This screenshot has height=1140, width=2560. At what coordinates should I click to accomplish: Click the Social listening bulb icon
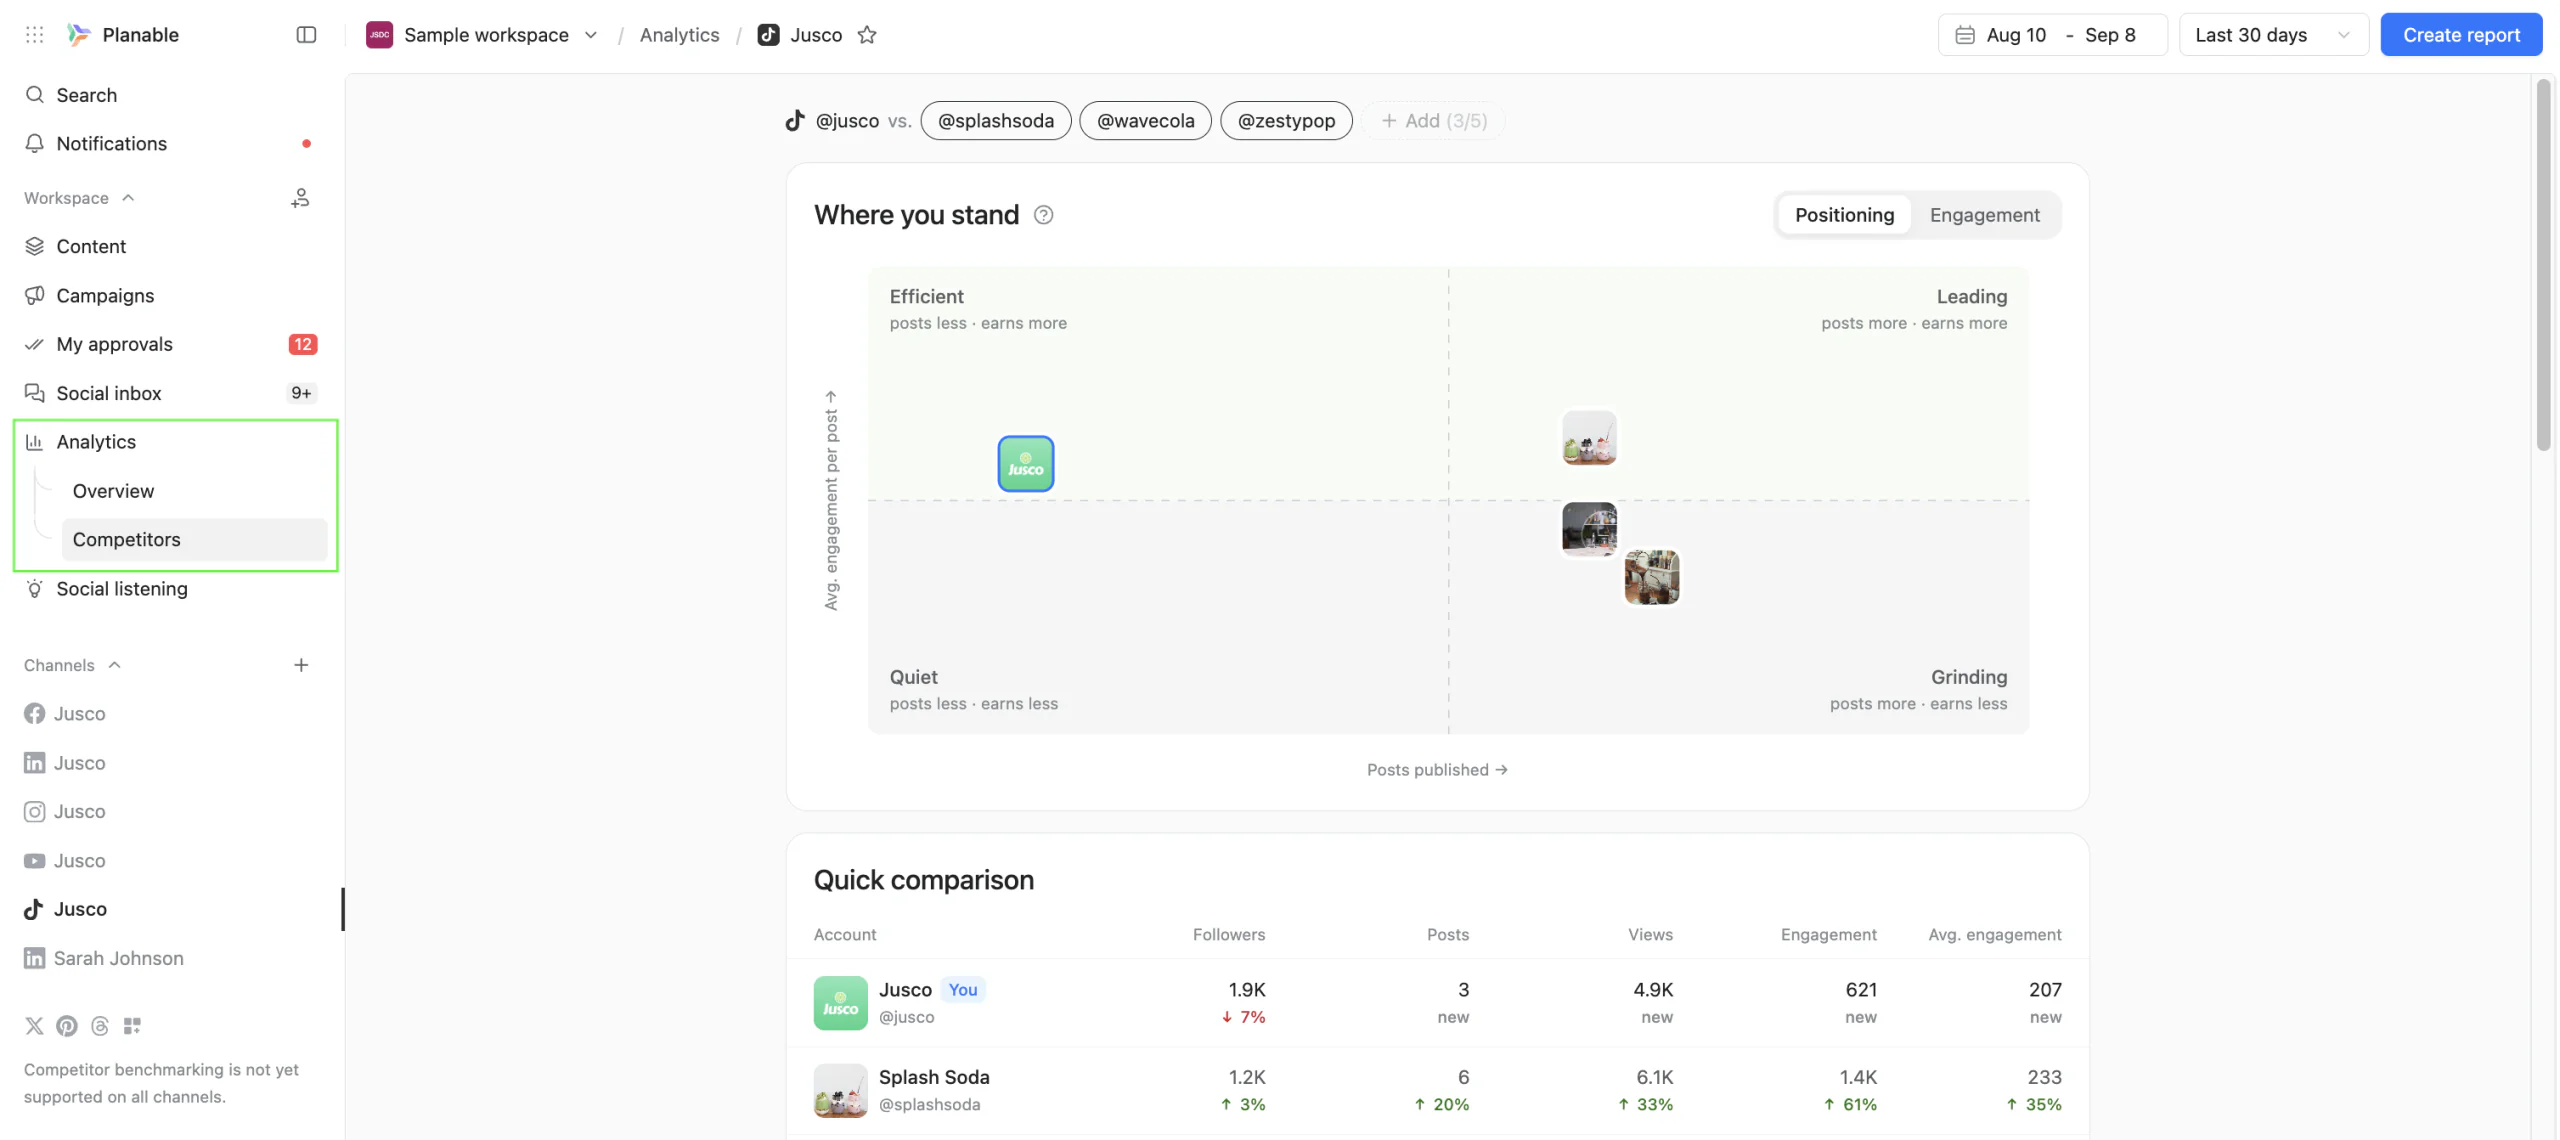[x=35, y=589]
